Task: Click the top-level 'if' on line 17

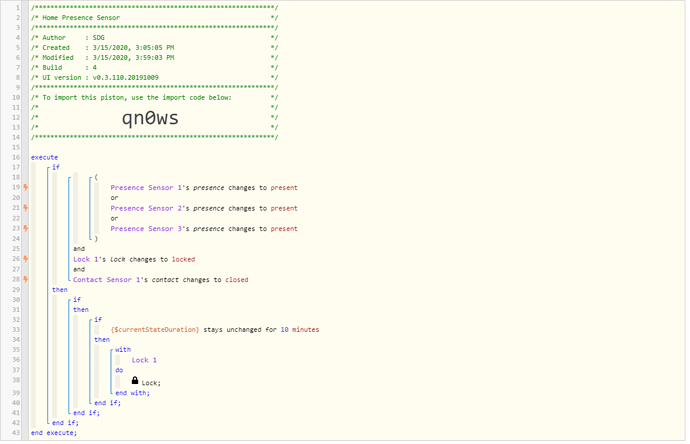Action: tap(56, 167)
